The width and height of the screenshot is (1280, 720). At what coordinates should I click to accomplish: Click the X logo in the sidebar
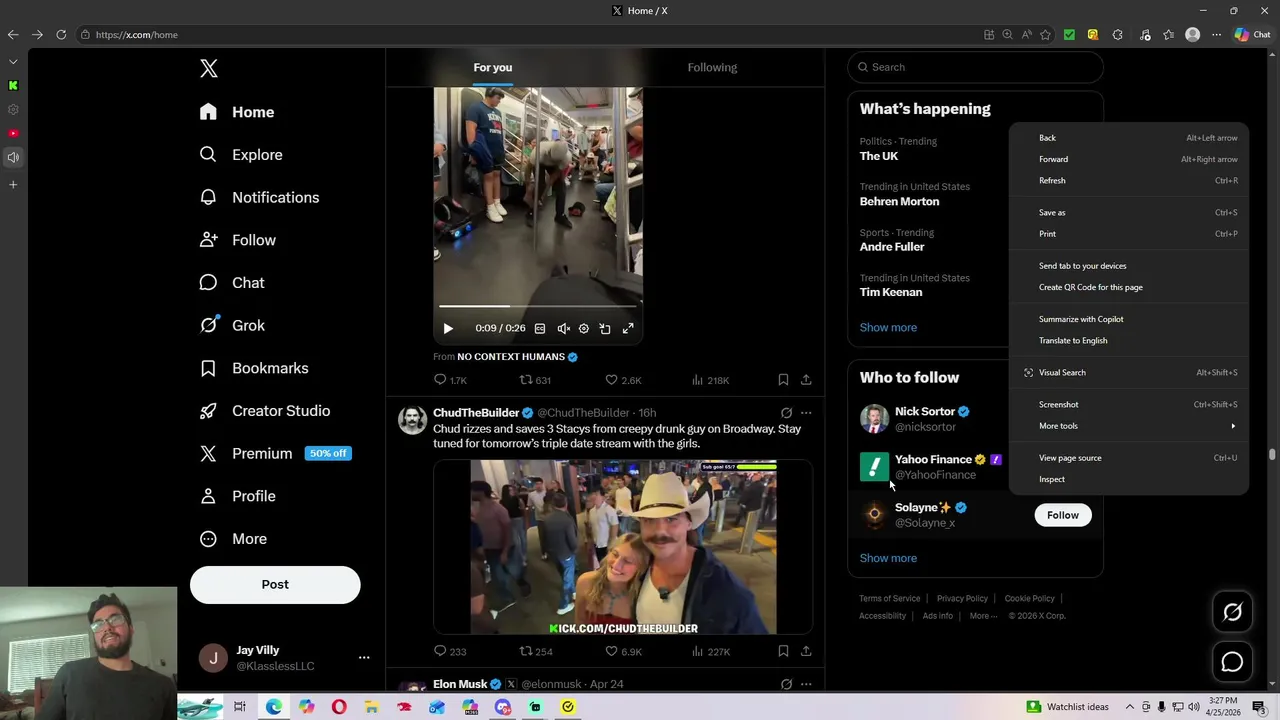[x=208, y=68]
